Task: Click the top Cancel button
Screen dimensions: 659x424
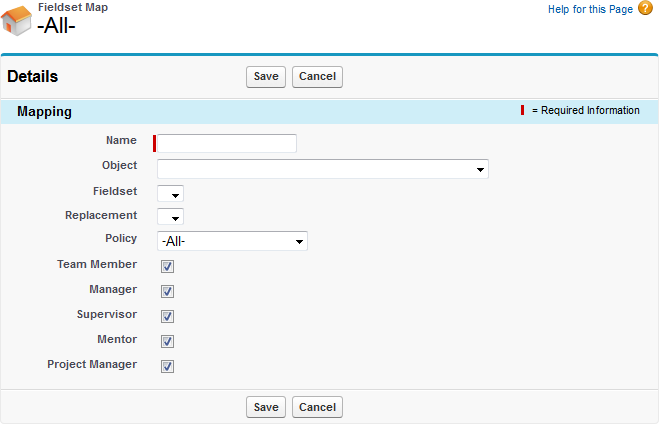Action: (x=317, y=77)
